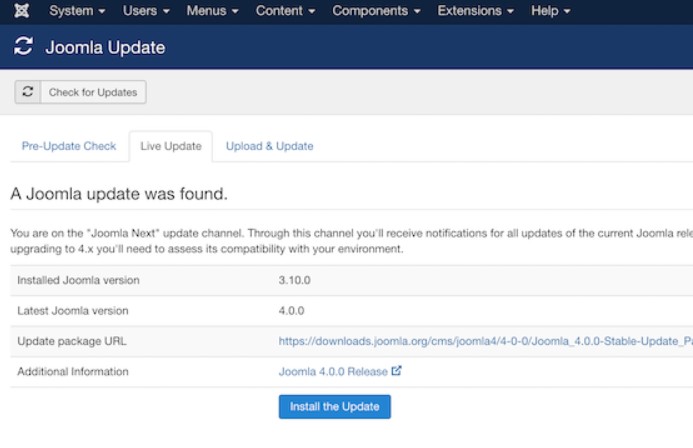693x448 pixels.
Task: Click the Update package URL label
Action: 72,341
